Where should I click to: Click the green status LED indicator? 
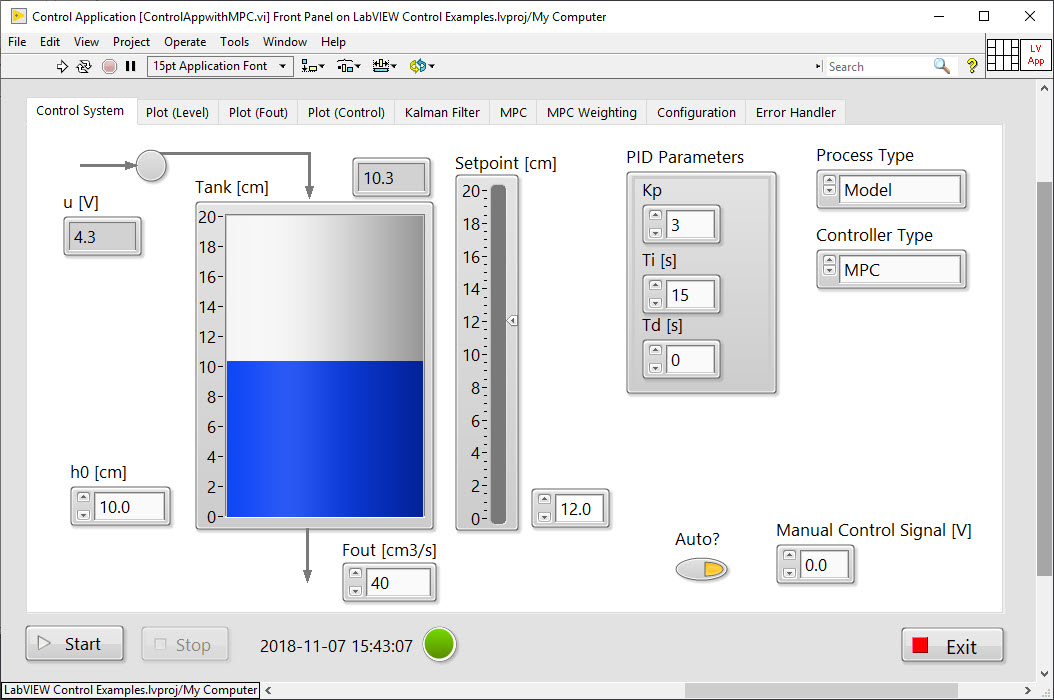click(440, 644)
